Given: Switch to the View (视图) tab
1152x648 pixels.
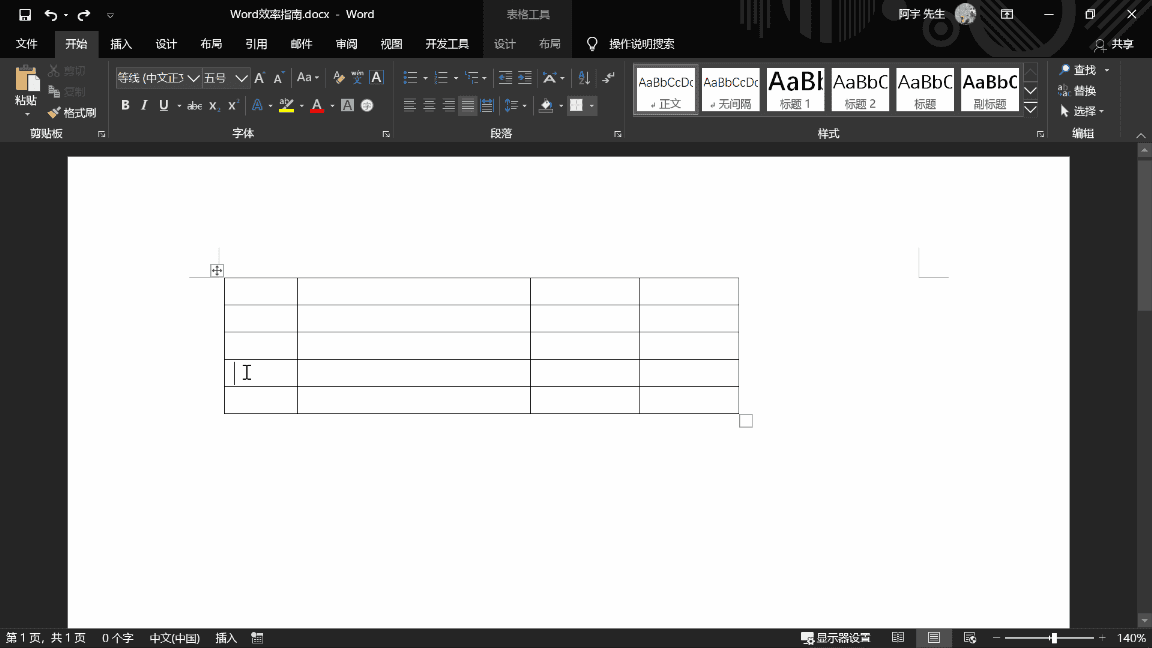Looking at the screenshot, I should (391, 44).
